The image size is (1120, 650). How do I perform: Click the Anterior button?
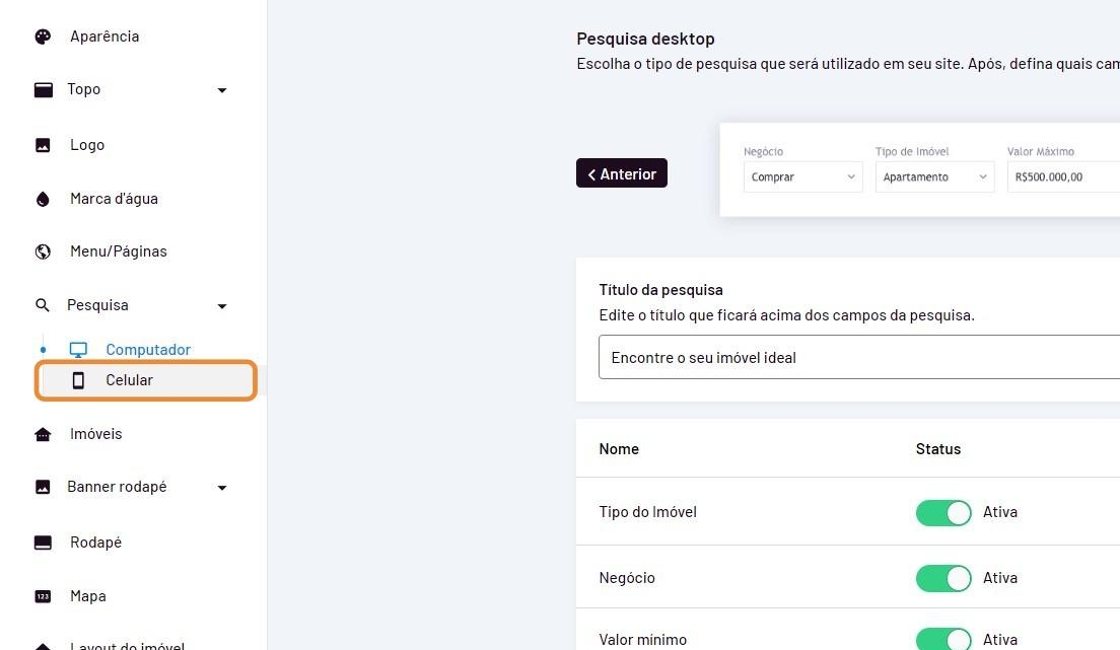point(621,174)
